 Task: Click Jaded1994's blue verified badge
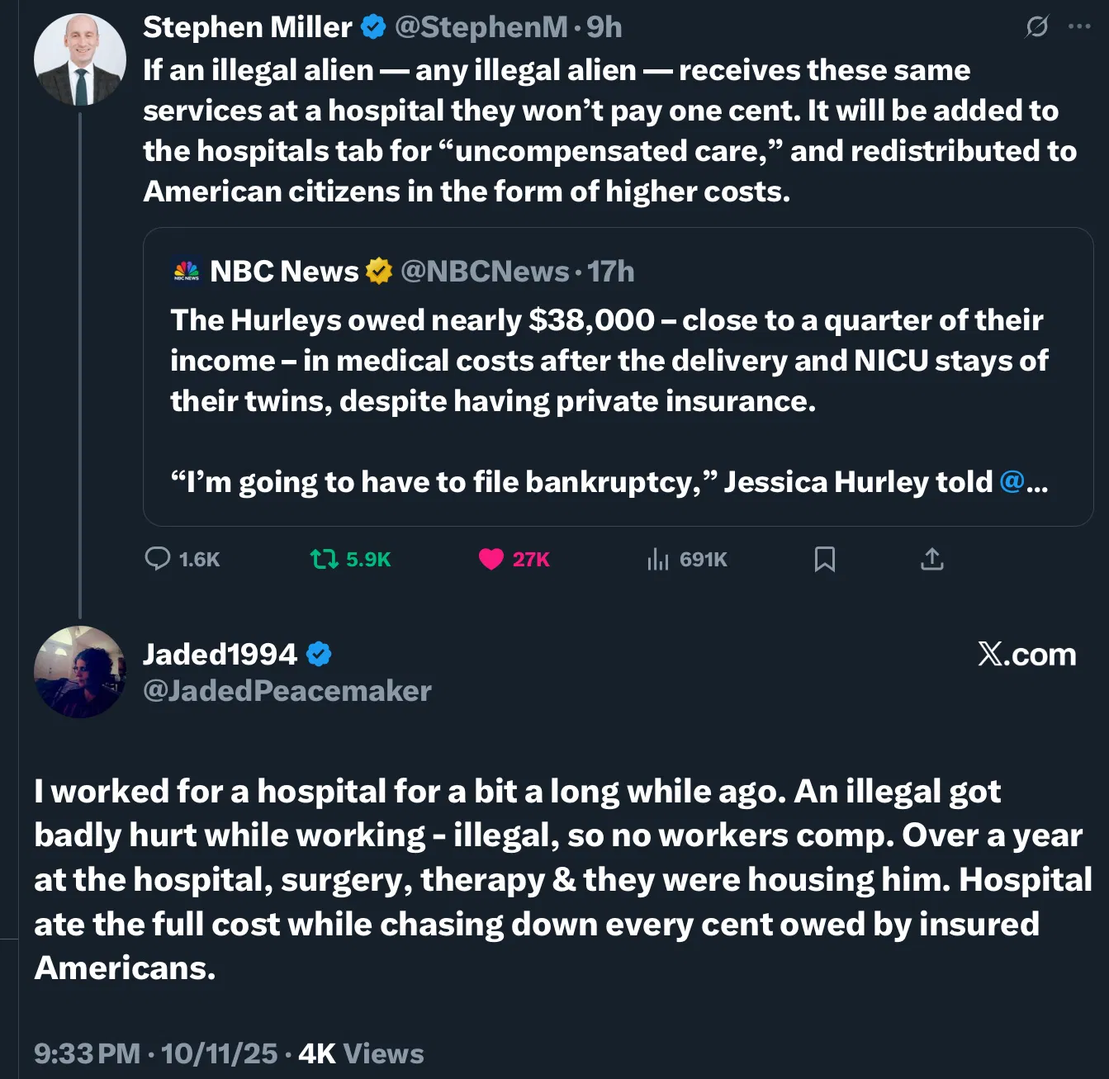click(x=318, y=654)
